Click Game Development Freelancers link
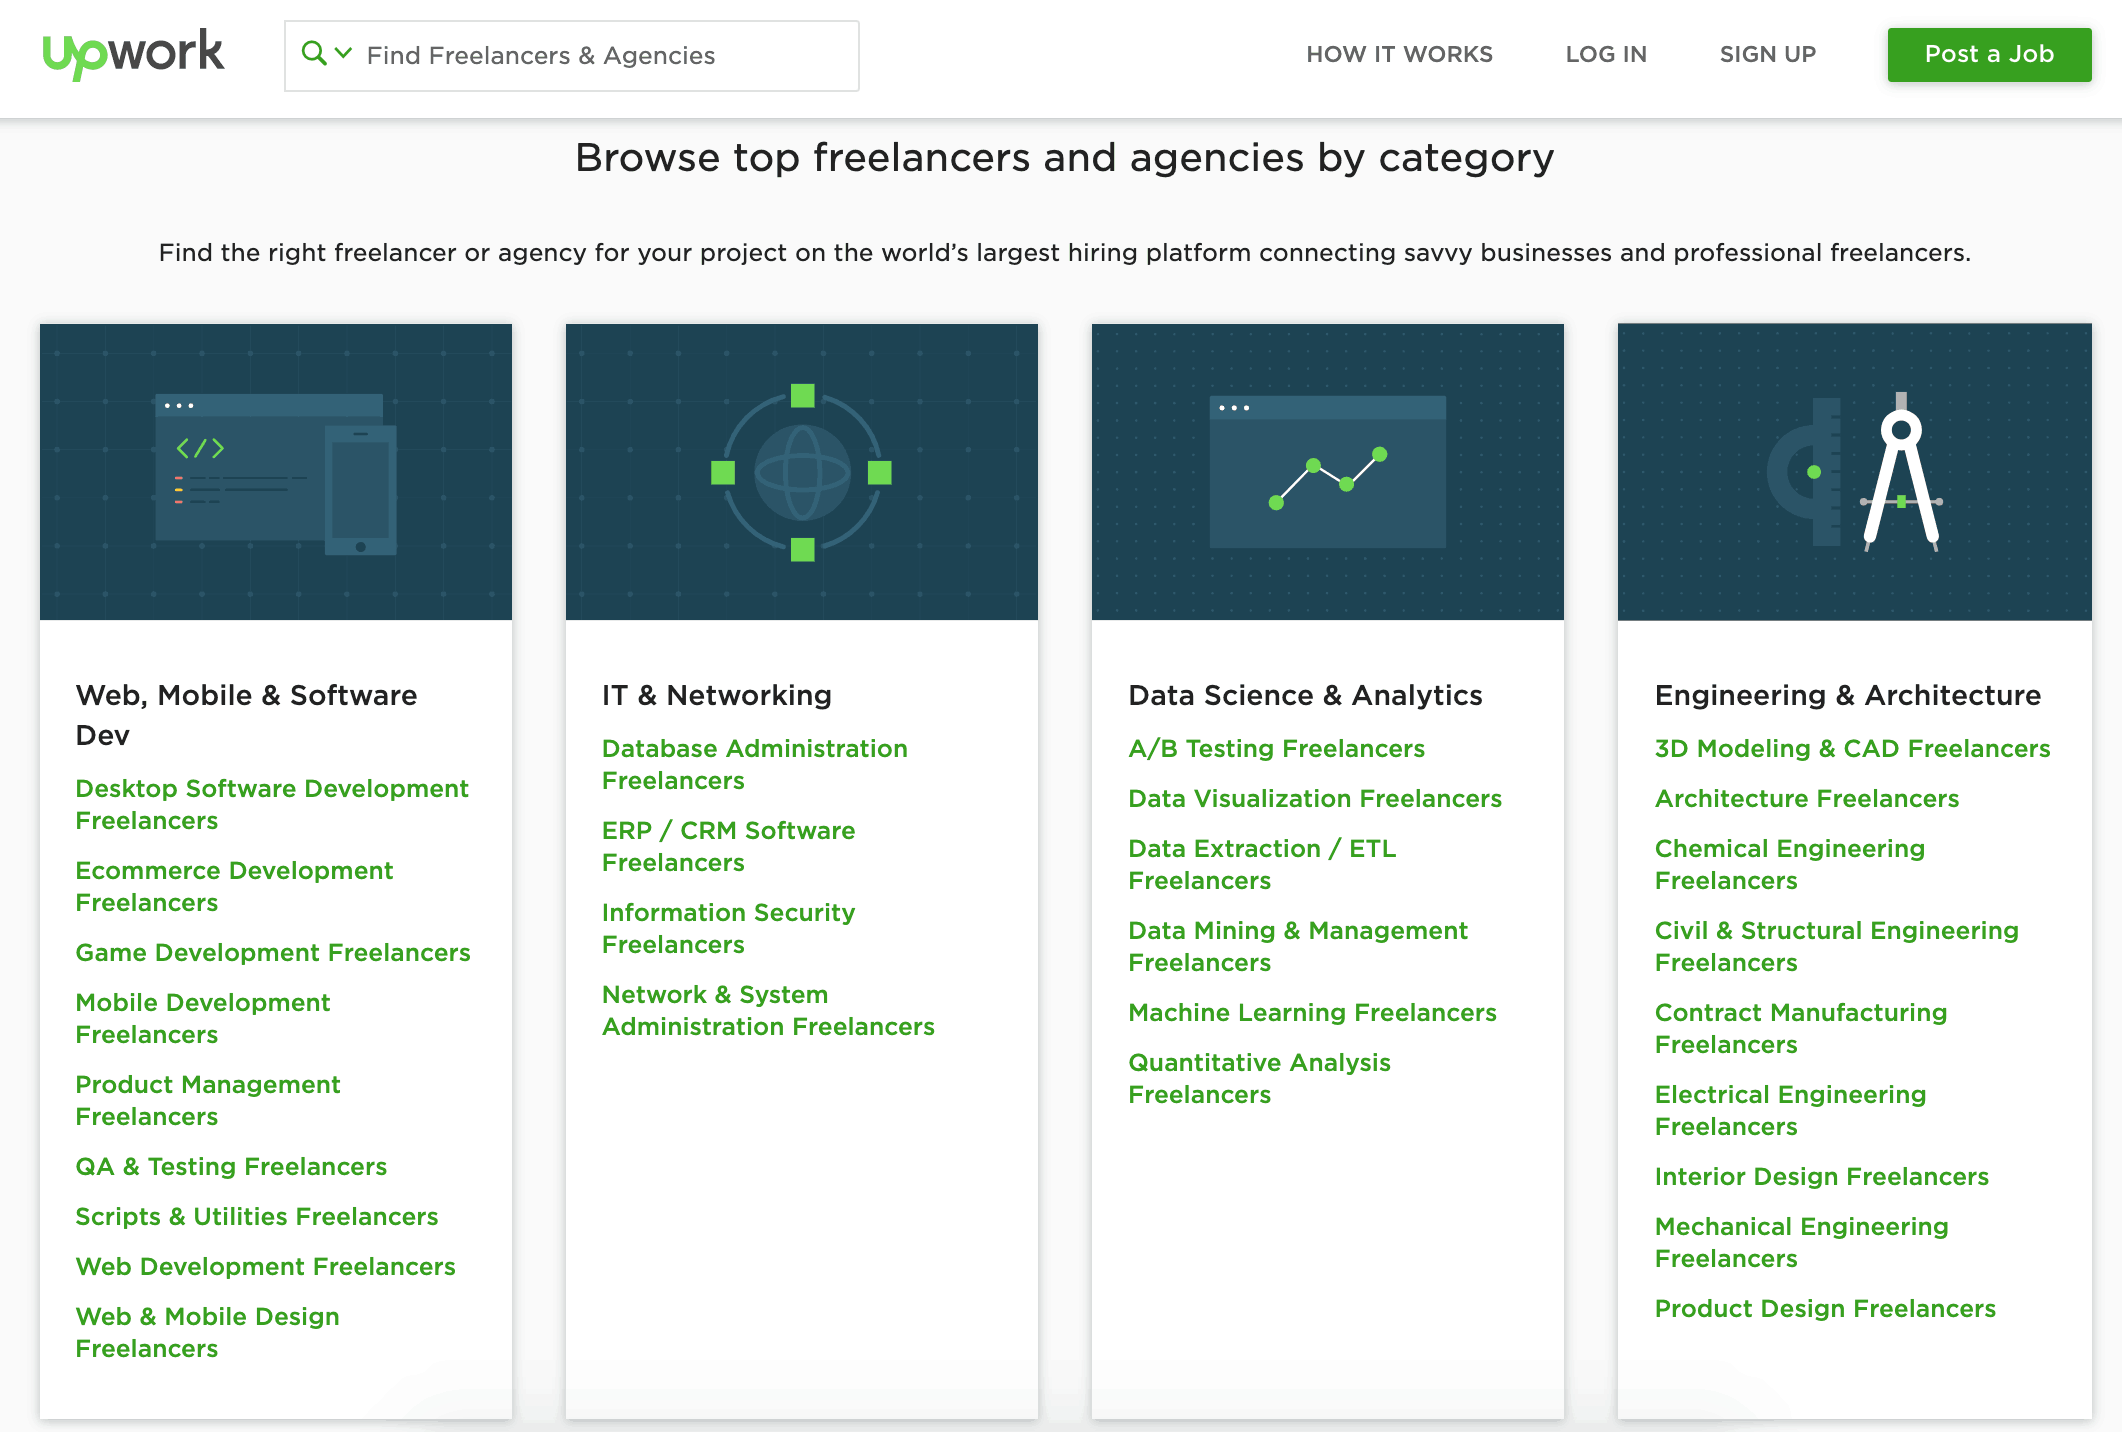 coord(273,953)
